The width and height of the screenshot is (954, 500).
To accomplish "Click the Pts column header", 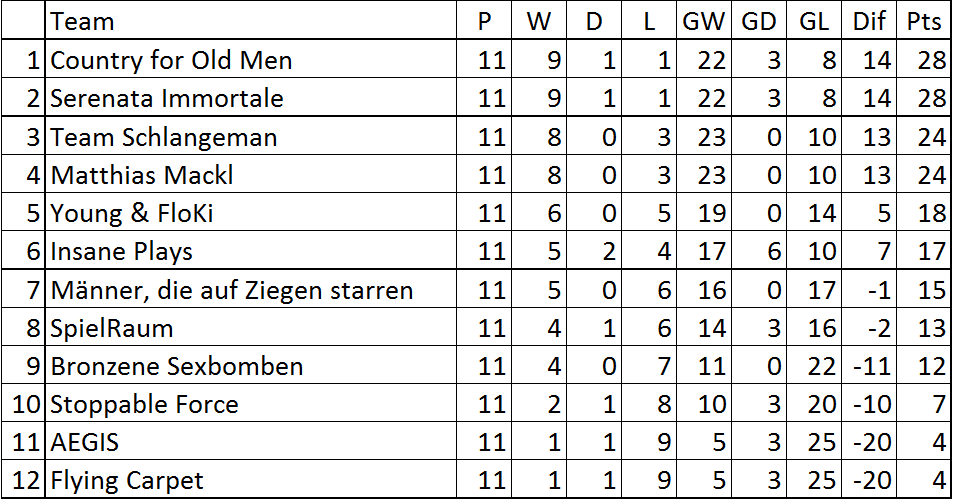I will [924, 21].
